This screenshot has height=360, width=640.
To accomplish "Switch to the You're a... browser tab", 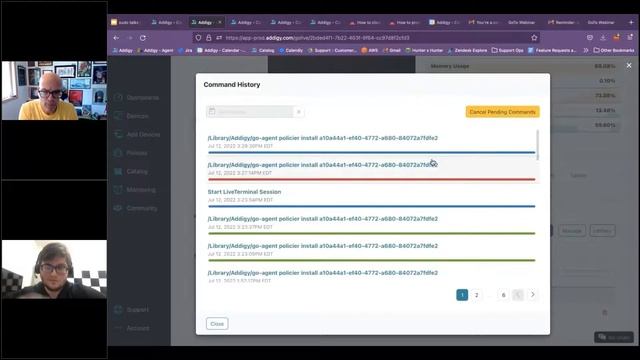I will [483, 22].
